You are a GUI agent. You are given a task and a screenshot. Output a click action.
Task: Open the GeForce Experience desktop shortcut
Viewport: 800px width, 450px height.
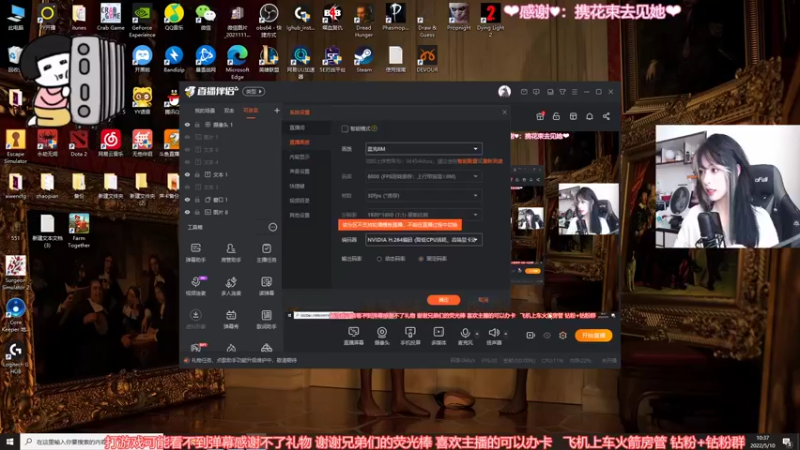pos(142,20)
